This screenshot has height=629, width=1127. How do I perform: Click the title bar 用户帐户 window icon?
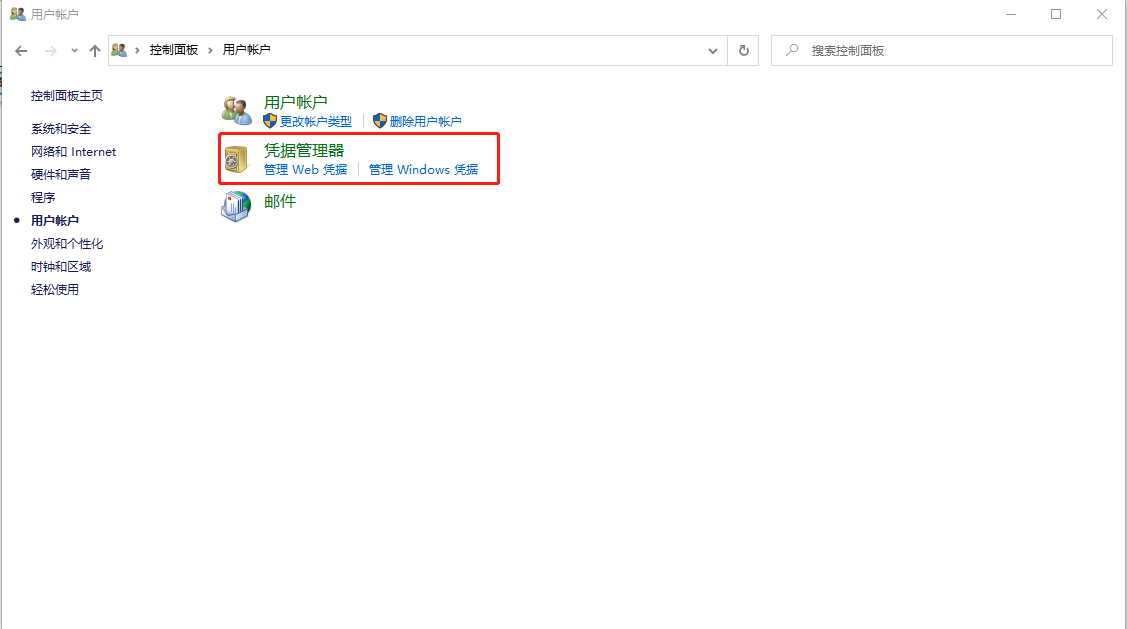click(x=18, y=14)
